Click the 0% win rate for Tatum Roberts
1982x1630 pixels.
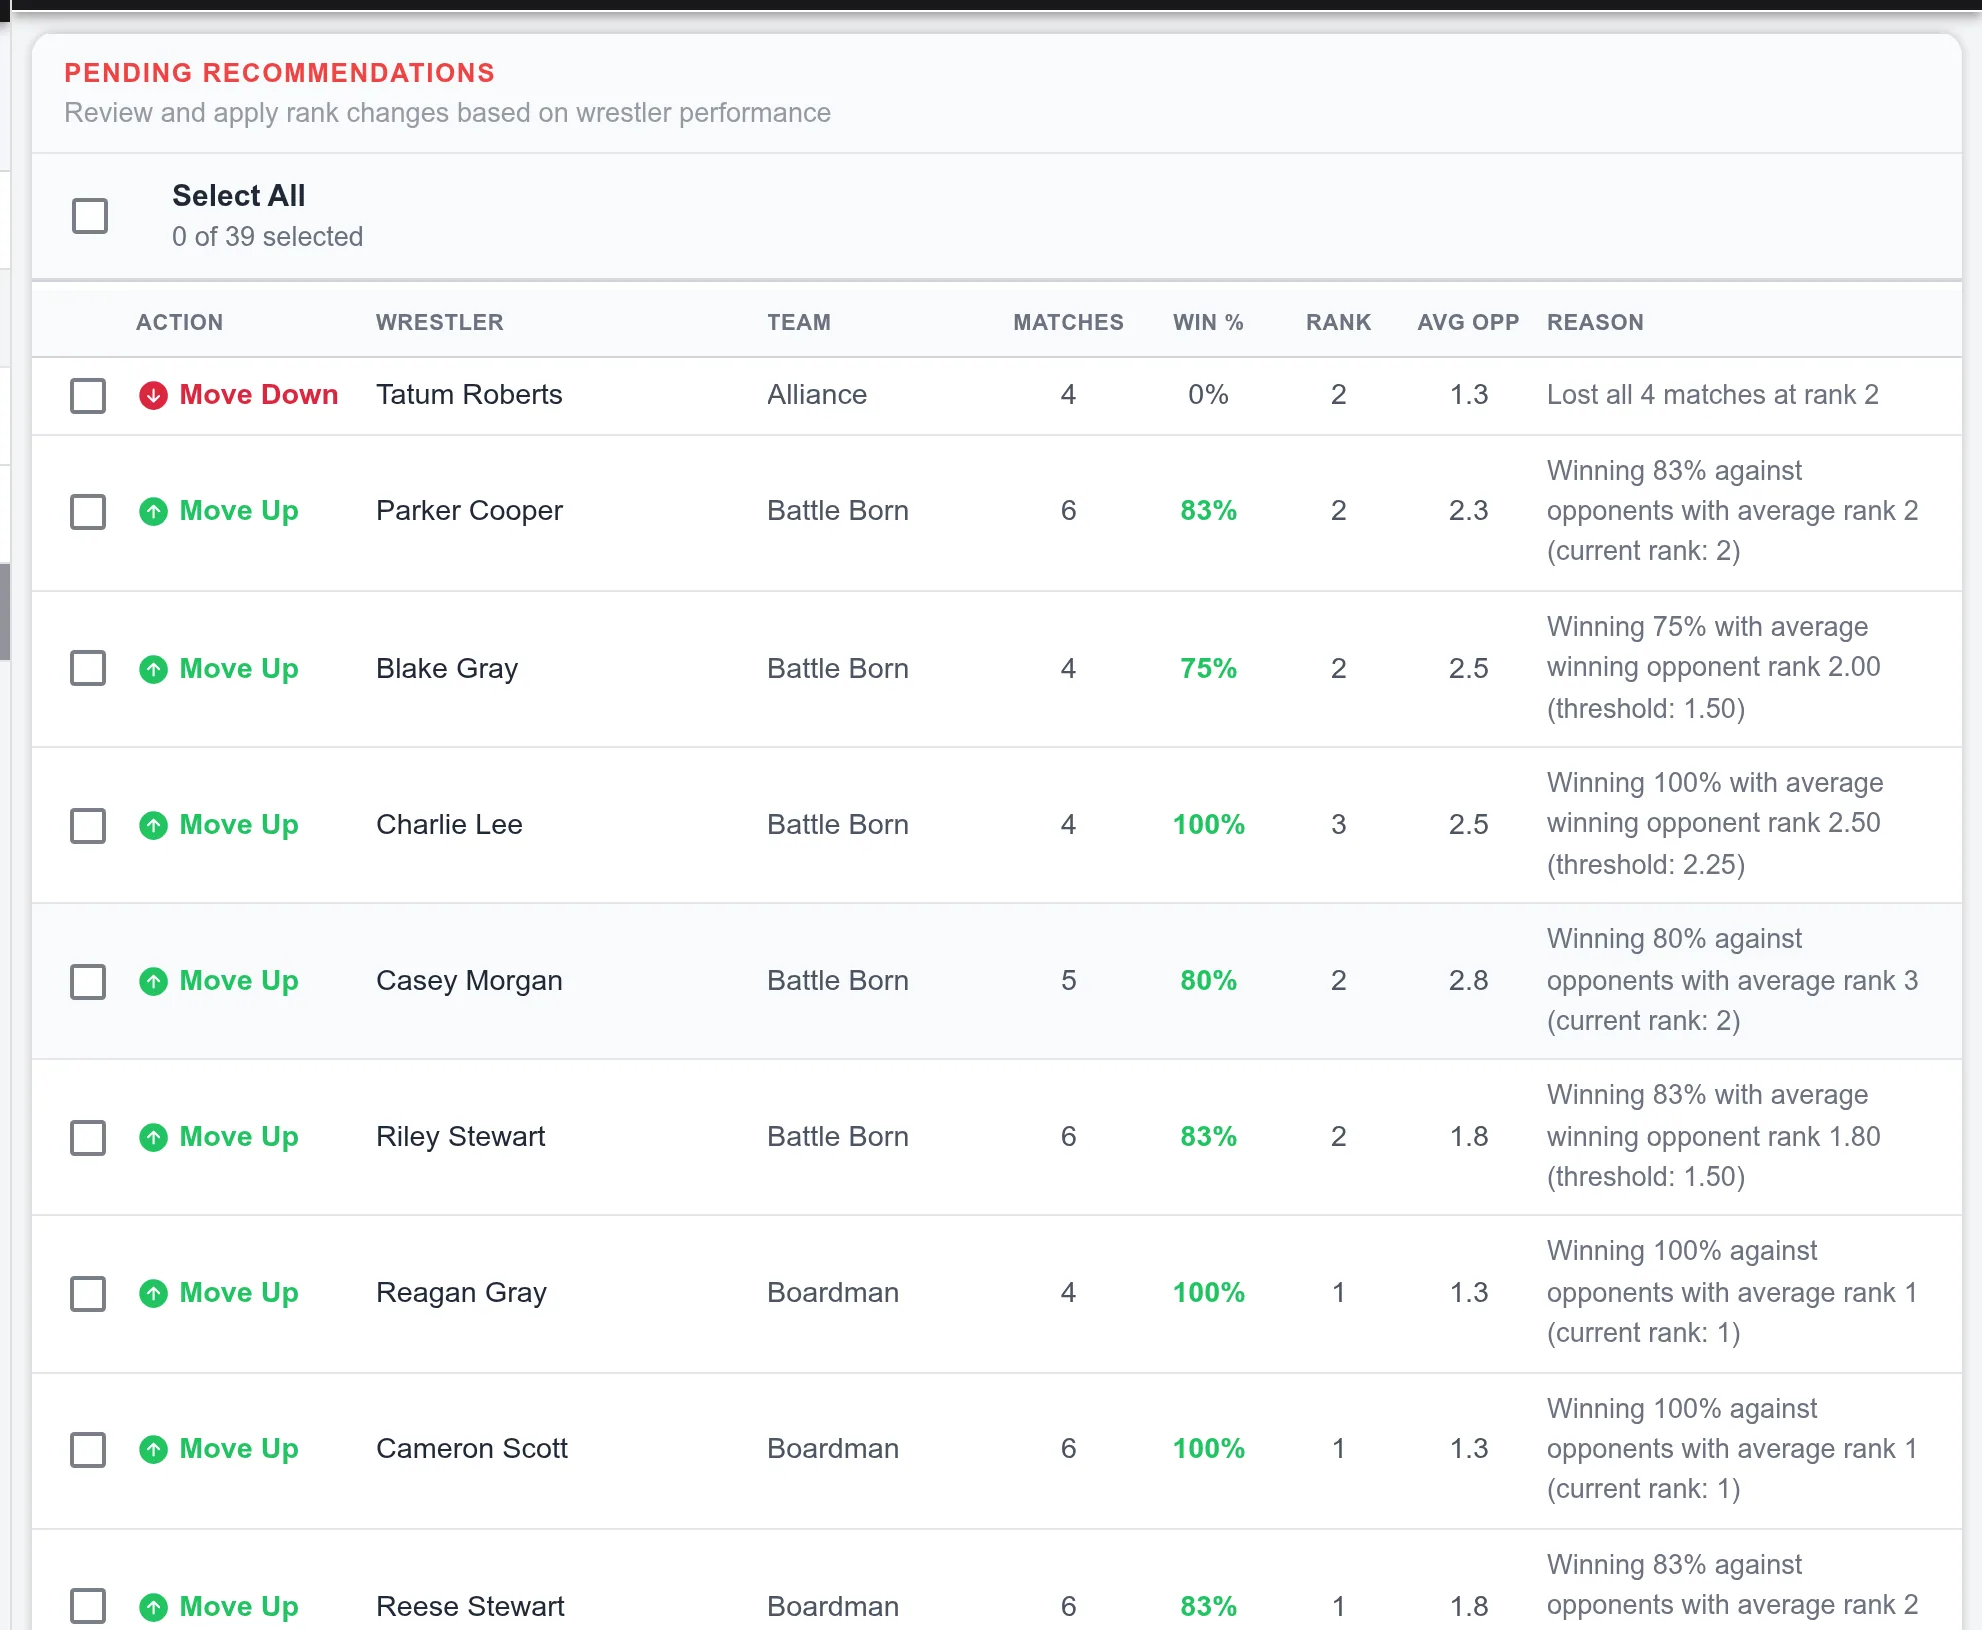1208,395
